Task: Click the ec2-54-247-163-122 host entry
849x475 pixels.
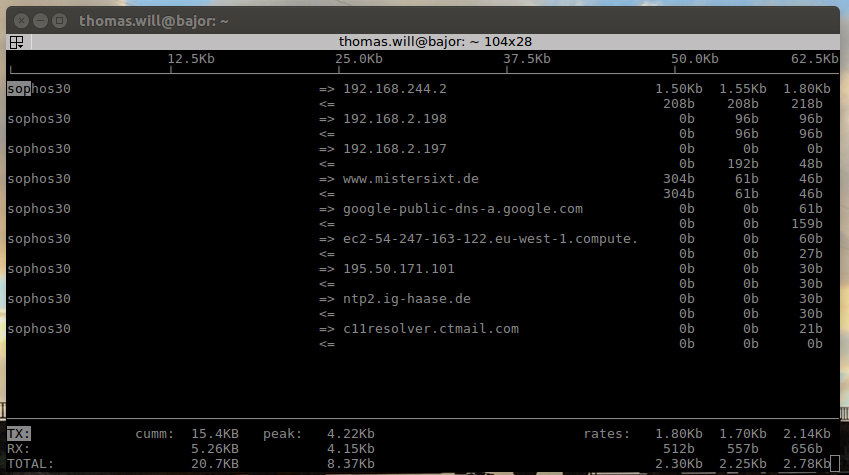Action: [490, 239]
